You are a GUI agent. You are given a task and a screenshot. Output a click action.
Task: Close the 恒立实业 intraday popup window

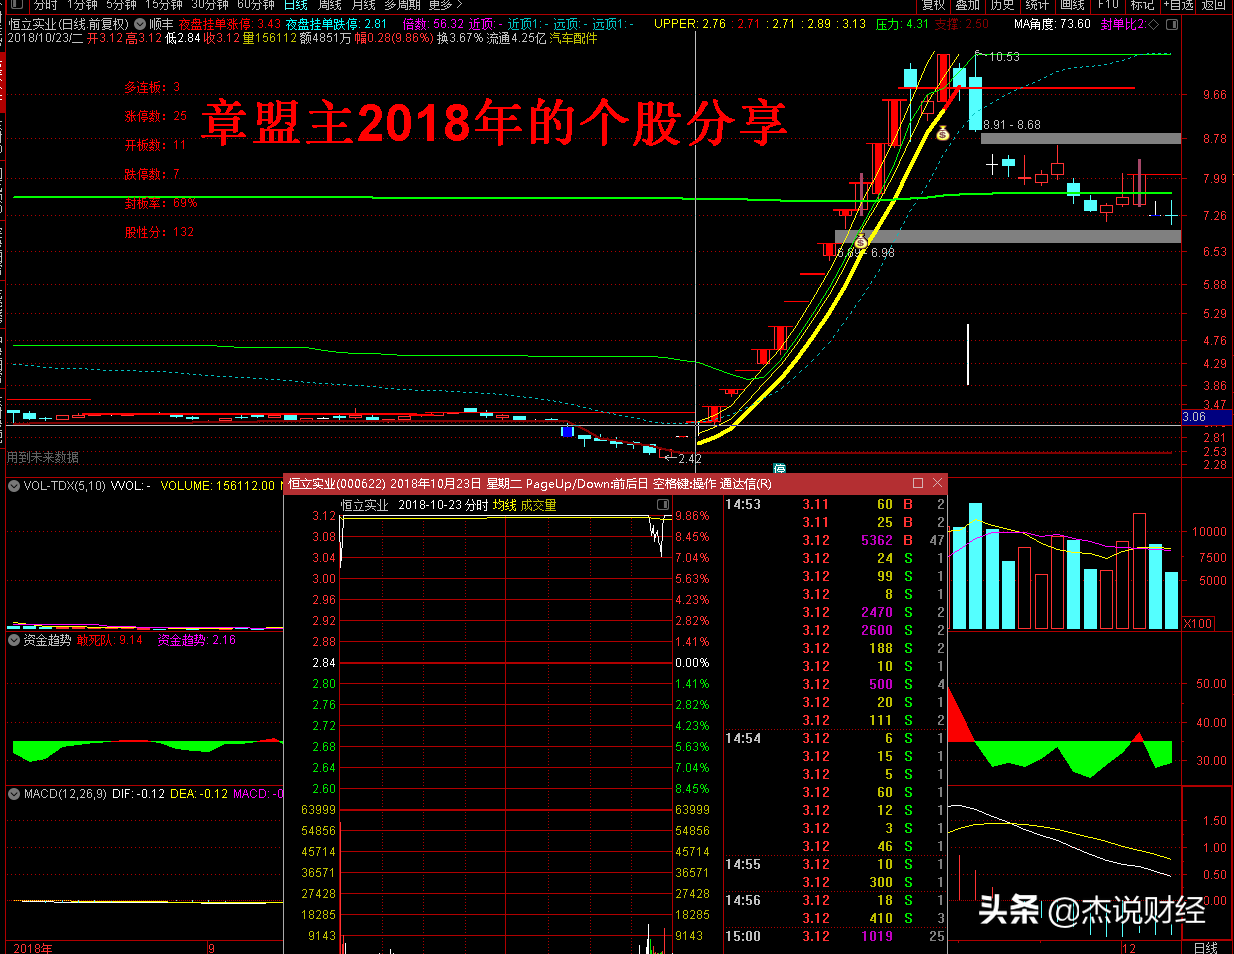937,483
